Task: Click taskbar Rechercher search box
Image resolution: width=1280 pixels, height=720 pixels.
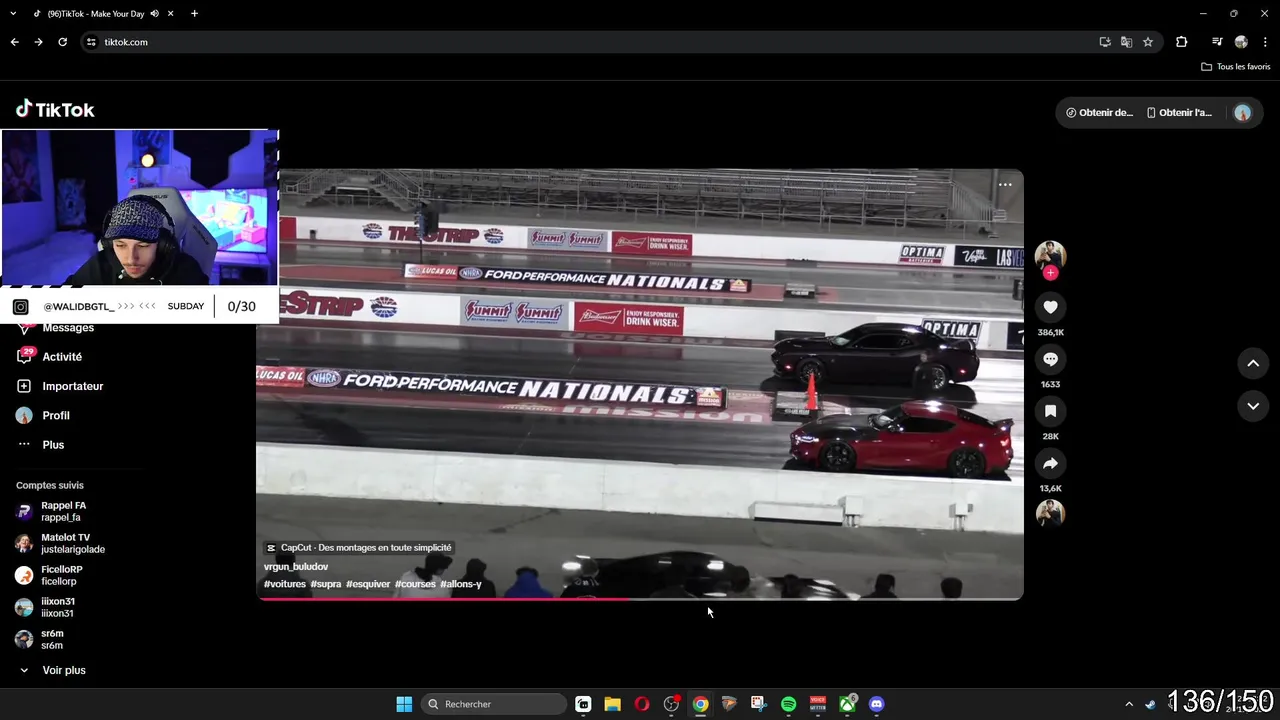Action: tap(494, 704)
